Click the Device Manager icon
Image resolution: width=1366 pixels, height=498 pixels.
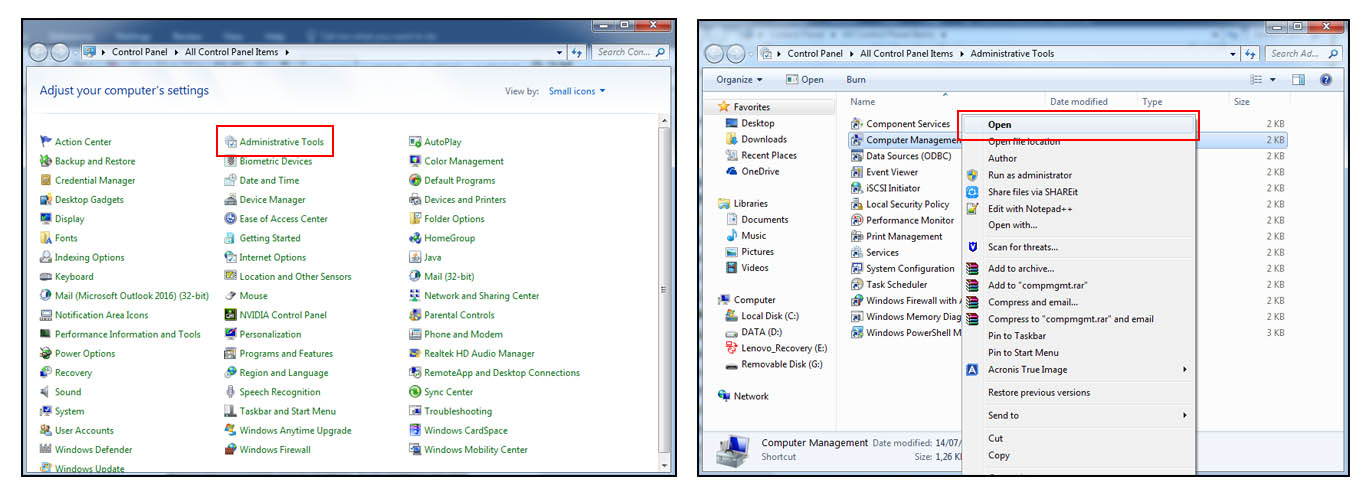[x=231, y=200]
